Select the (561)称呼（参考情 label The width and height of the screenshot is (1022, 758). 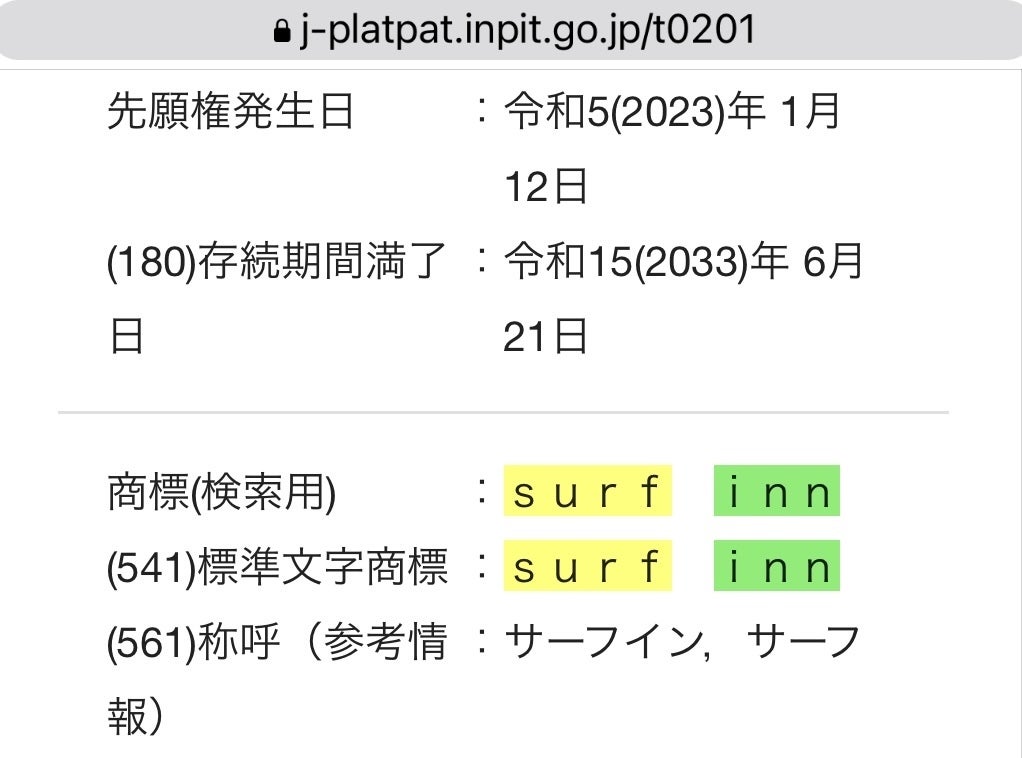pos(277,643)
